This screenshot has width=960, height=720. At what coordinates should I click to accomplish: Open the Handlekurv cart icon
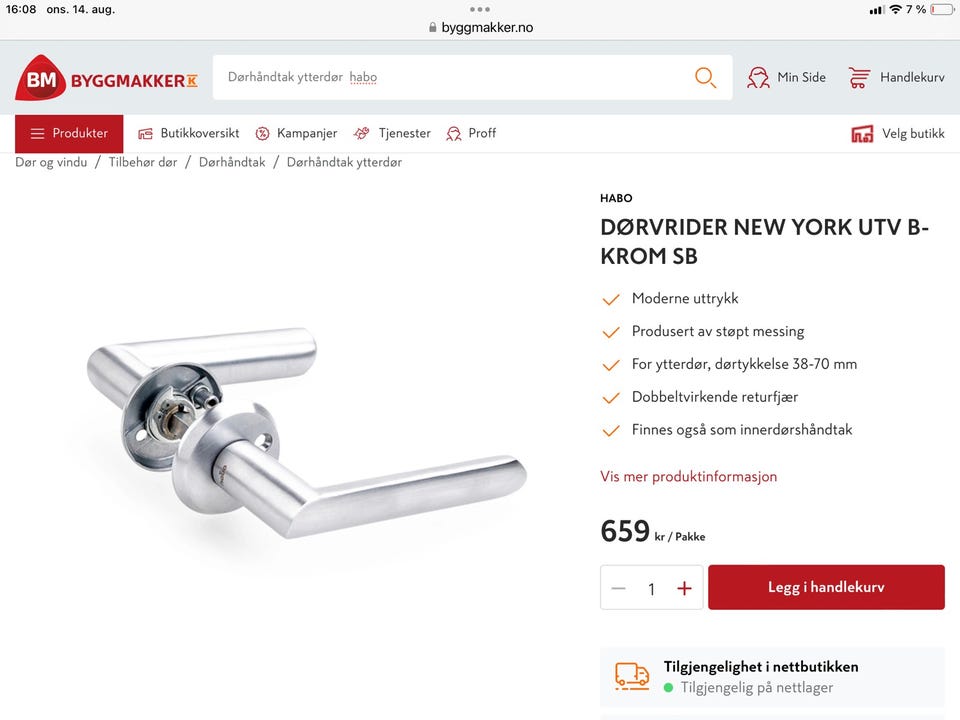pyautogui.click(x=859, y=78)
